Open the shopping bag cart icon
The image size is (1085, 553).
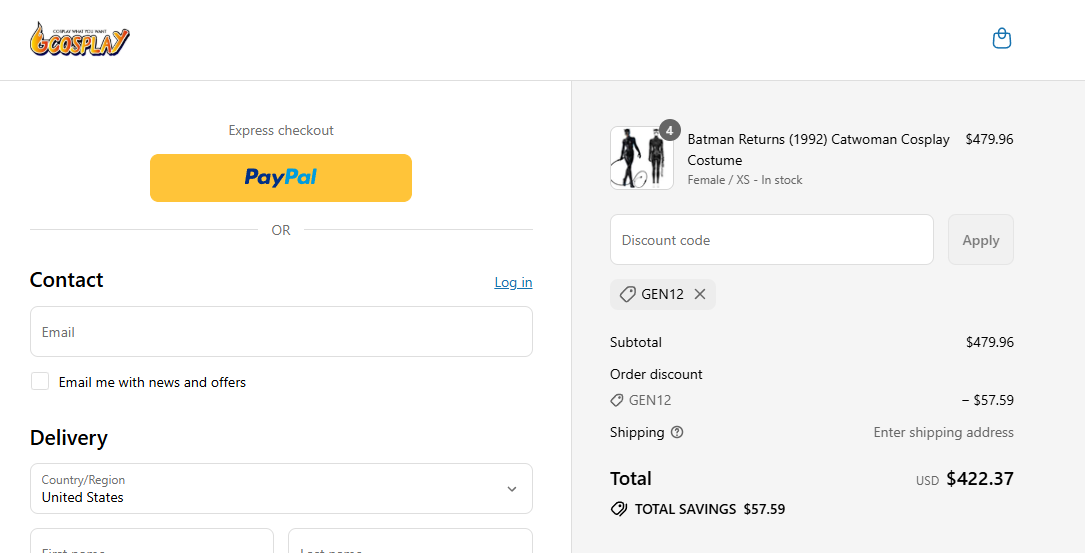point(1001,38)
